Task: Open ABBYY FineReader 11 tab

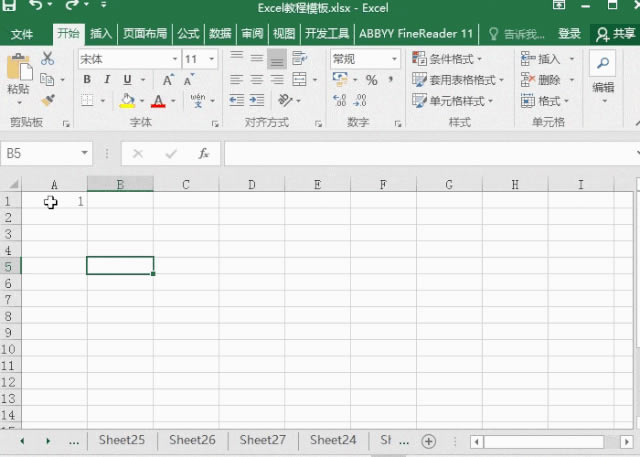Action: 416,34
